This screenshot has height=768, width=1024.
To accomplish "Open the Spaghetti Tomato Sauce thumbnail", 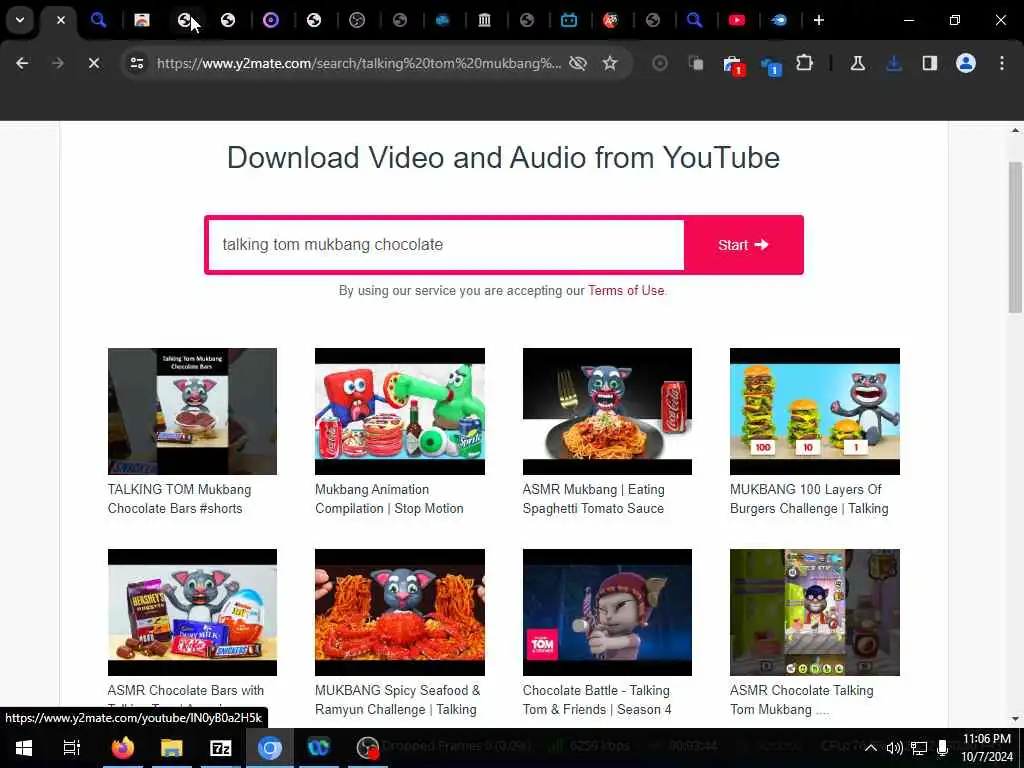I will click(607, 411).
